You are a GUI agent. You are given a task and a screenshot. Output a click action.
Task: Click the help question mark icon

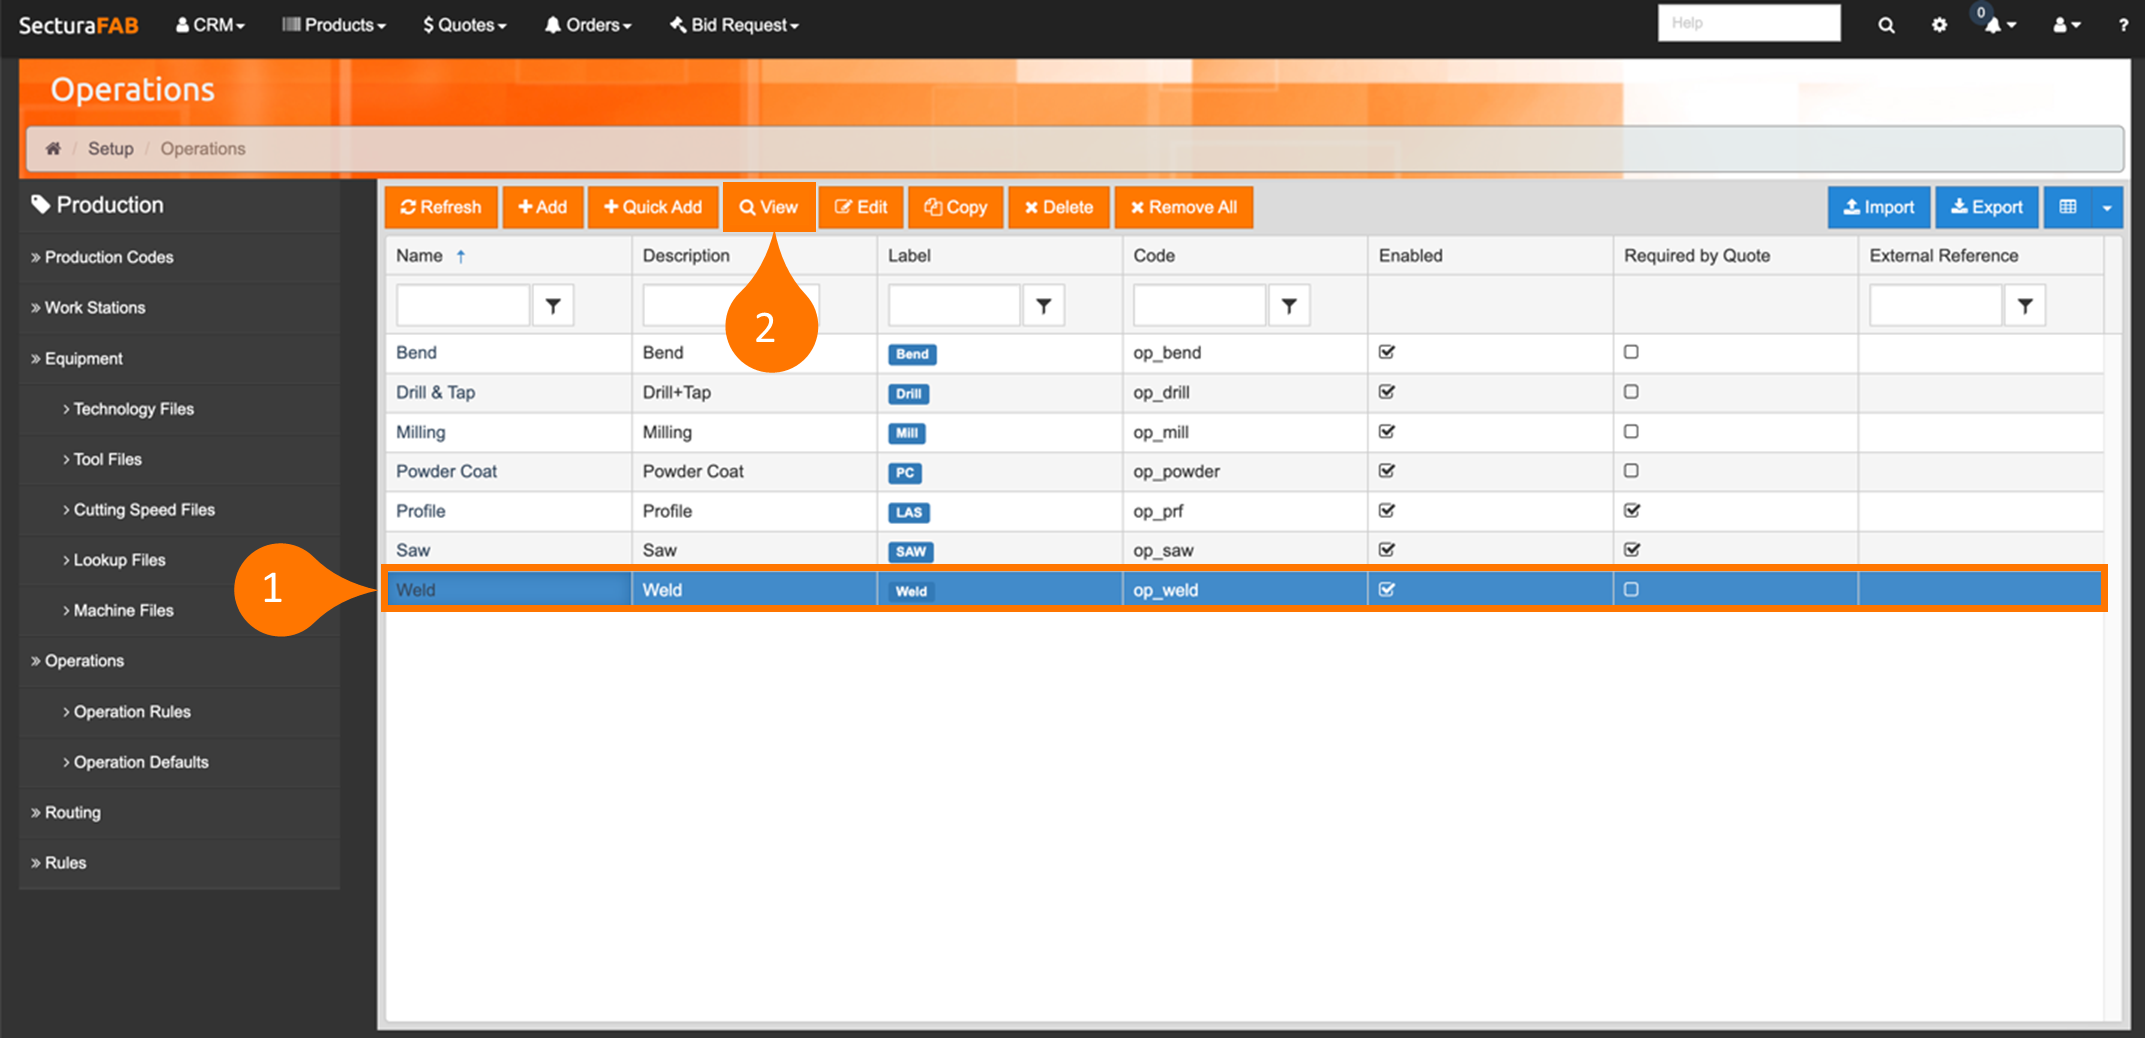pyautogui.click(x=2123, y=25)
